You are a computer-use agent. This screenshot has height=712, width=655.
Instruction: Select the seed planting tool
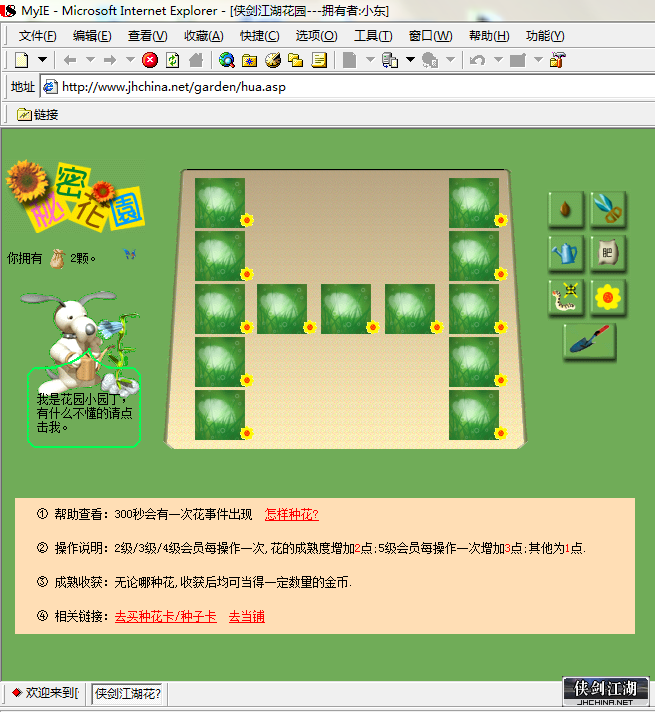566,209
